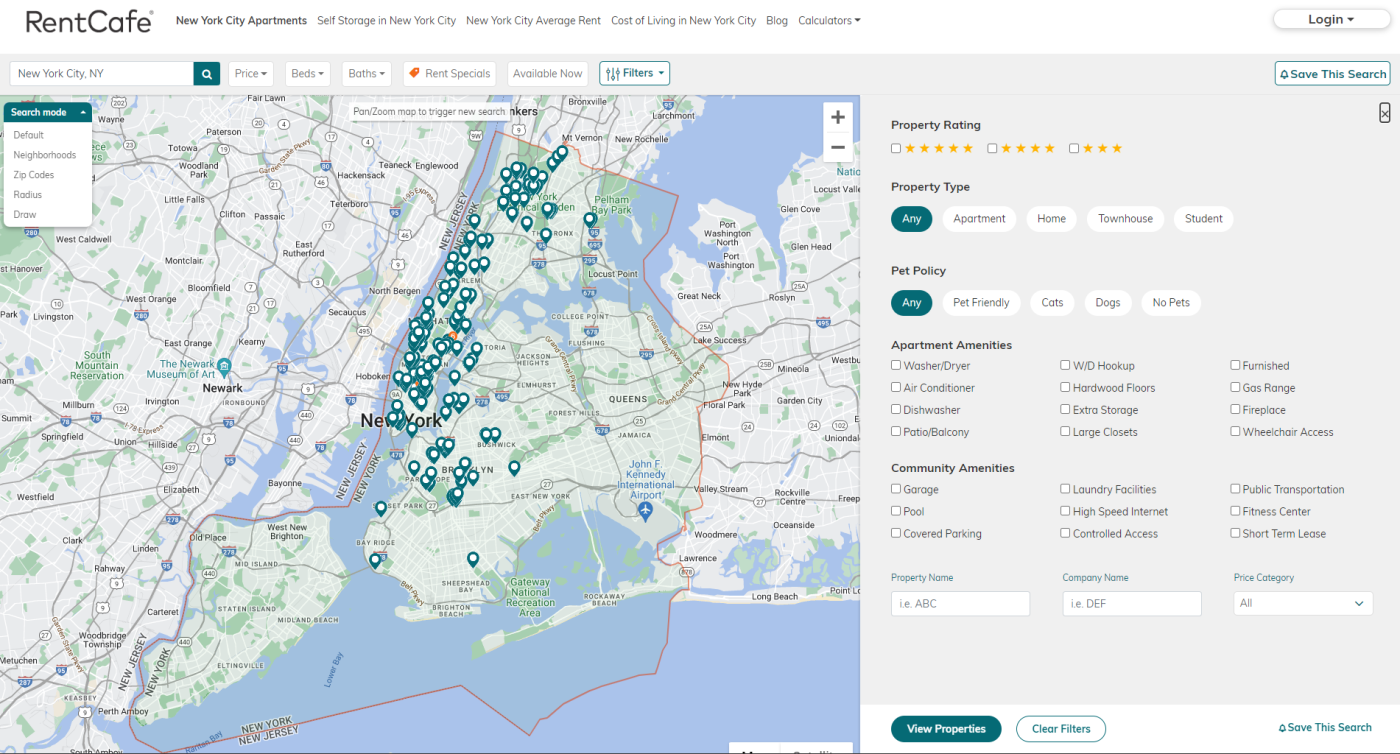The image size is (1400, 754).
Task: Zoom out on the map
Action: coord(837,147)
